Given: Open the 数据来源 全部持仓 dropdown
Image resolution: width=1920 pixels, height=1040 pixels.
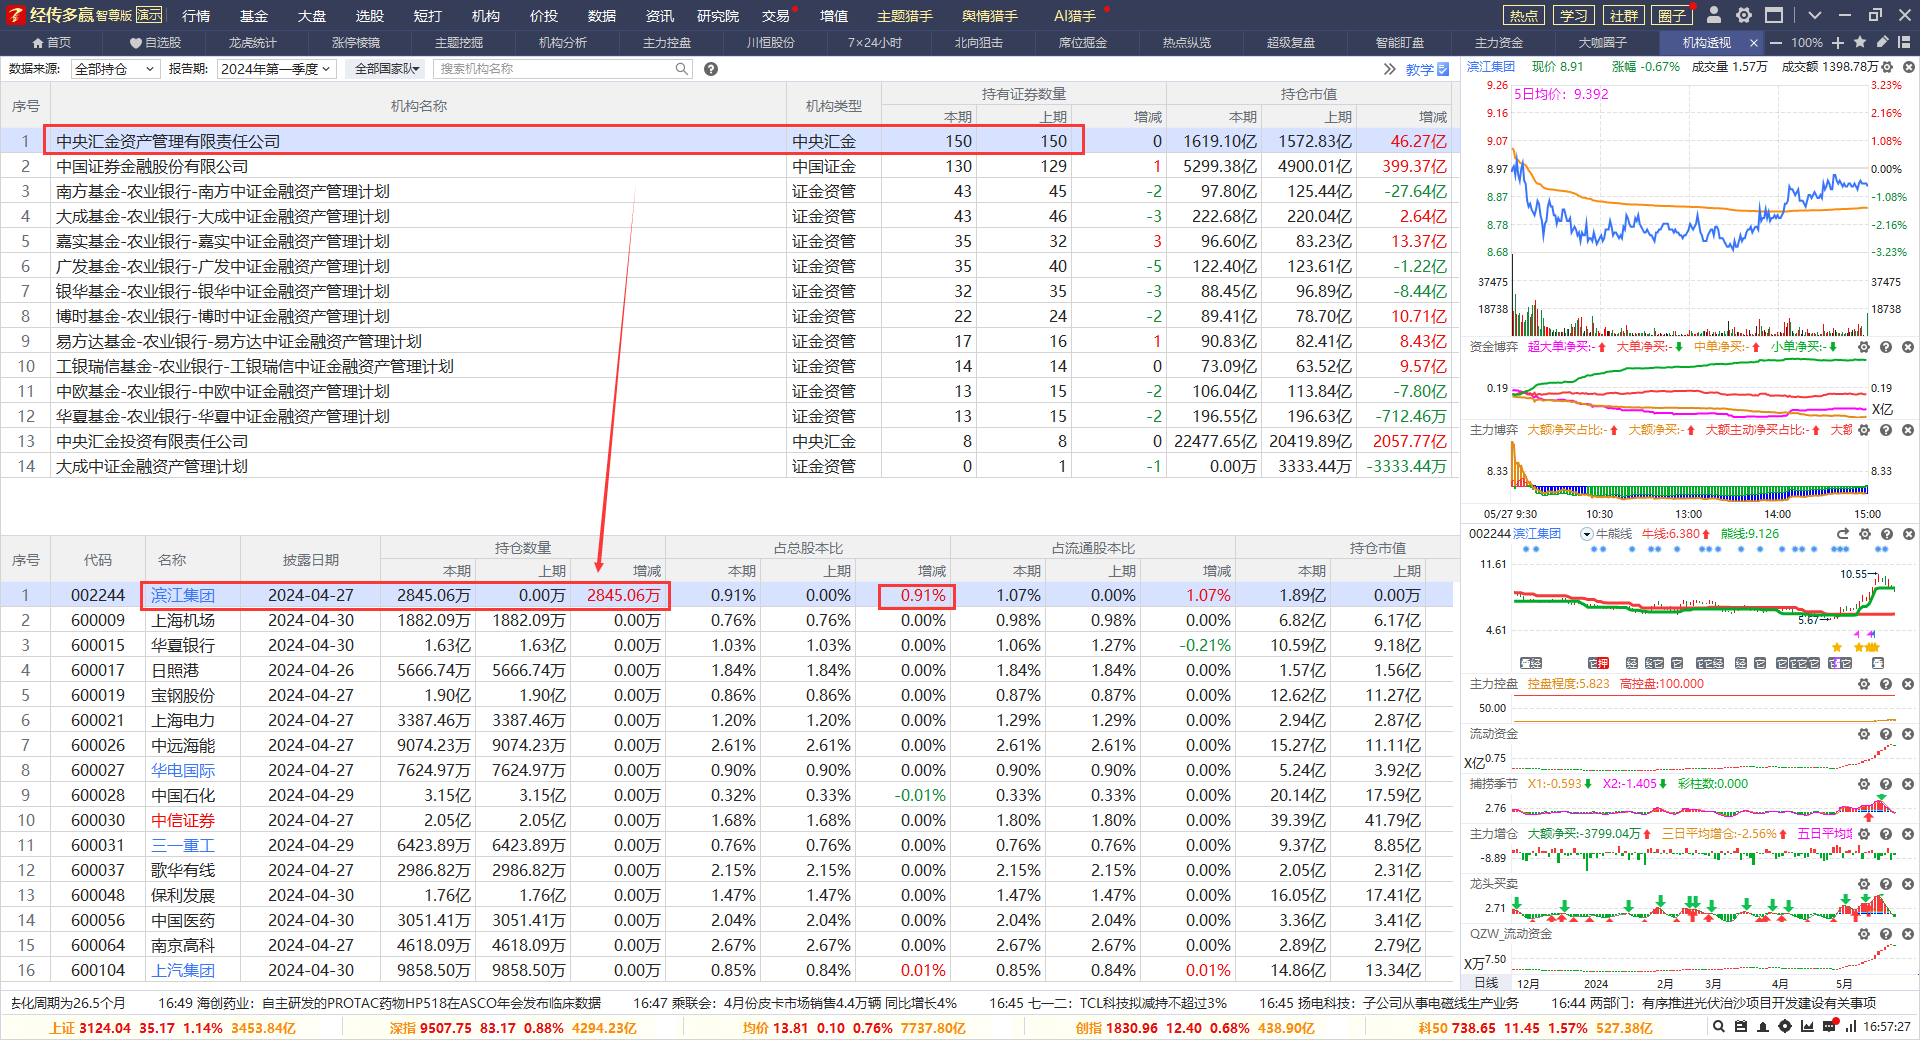Looking at the screenshot, I should click(115, 69).
